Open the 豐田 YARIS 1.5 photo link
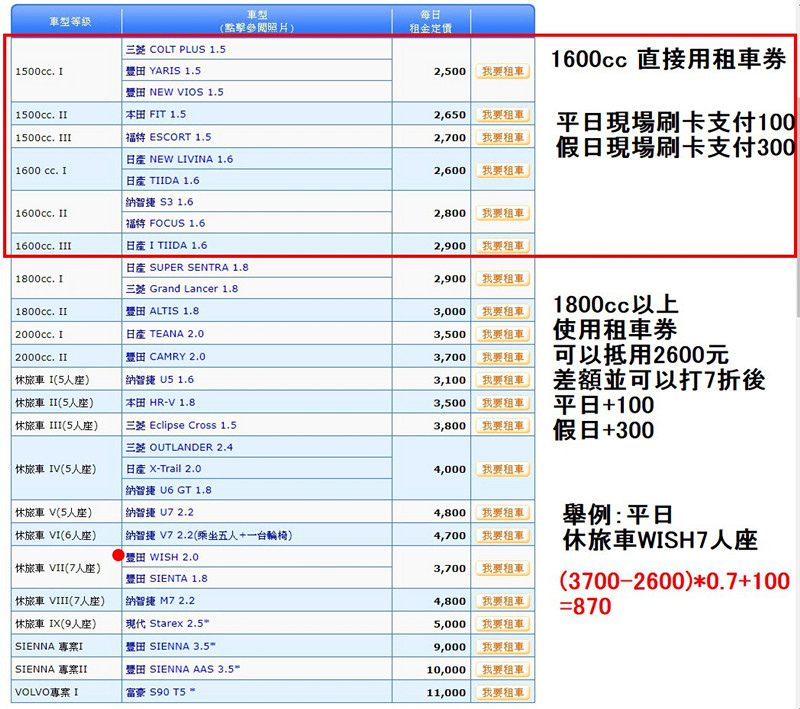Viewport: 800px width, 709px height. (163, 71)
